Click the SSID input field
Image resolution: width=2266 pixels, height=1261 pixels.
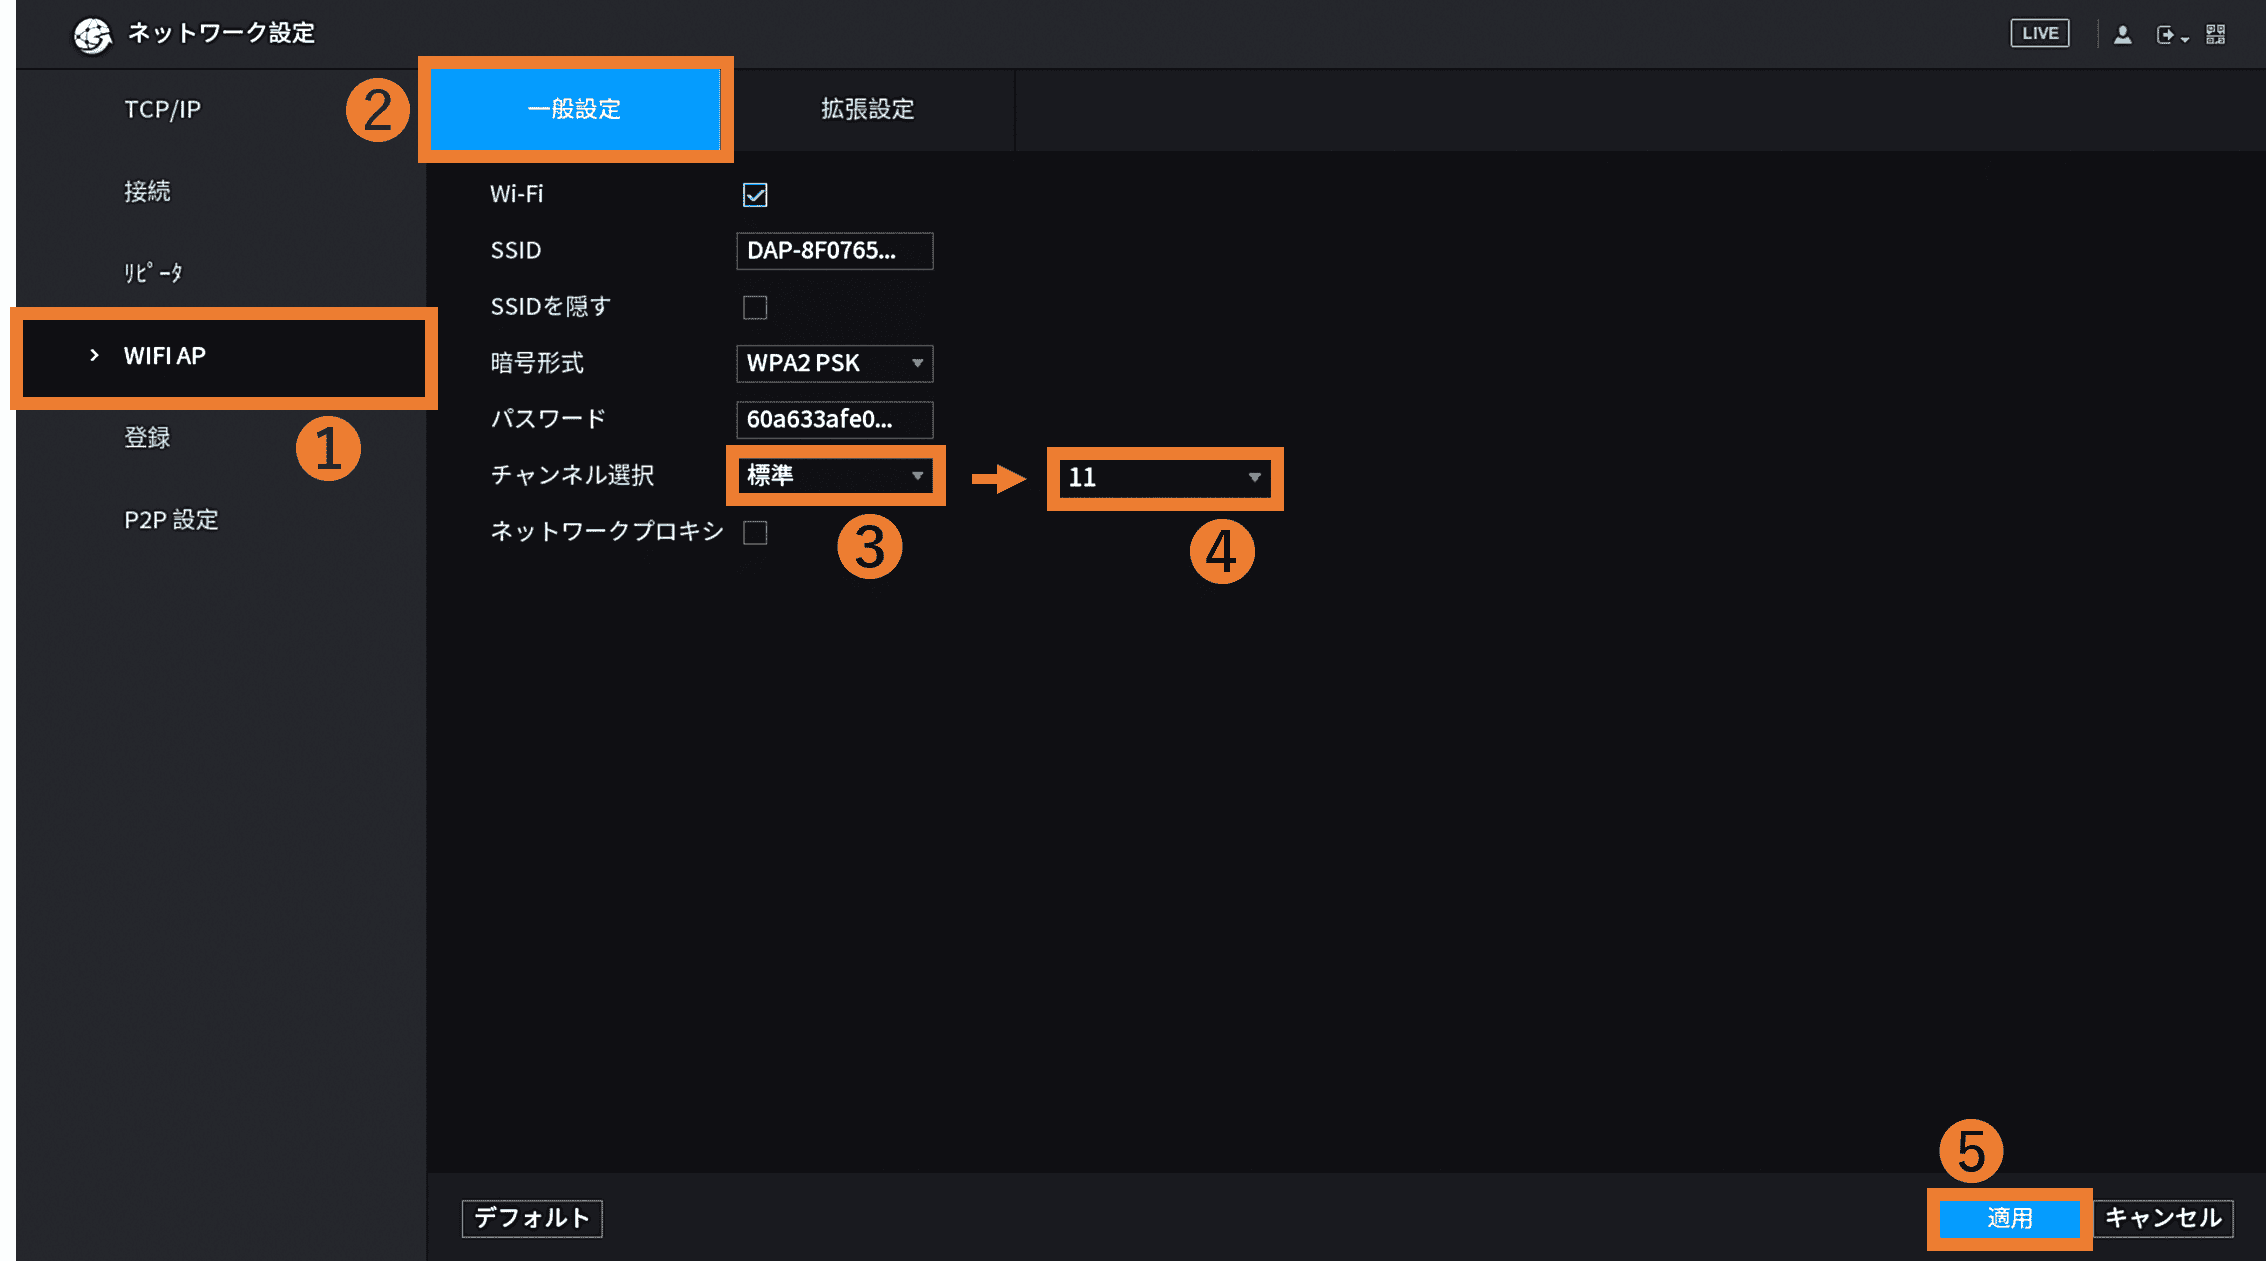pyautogui.click(x=834, y=251)
